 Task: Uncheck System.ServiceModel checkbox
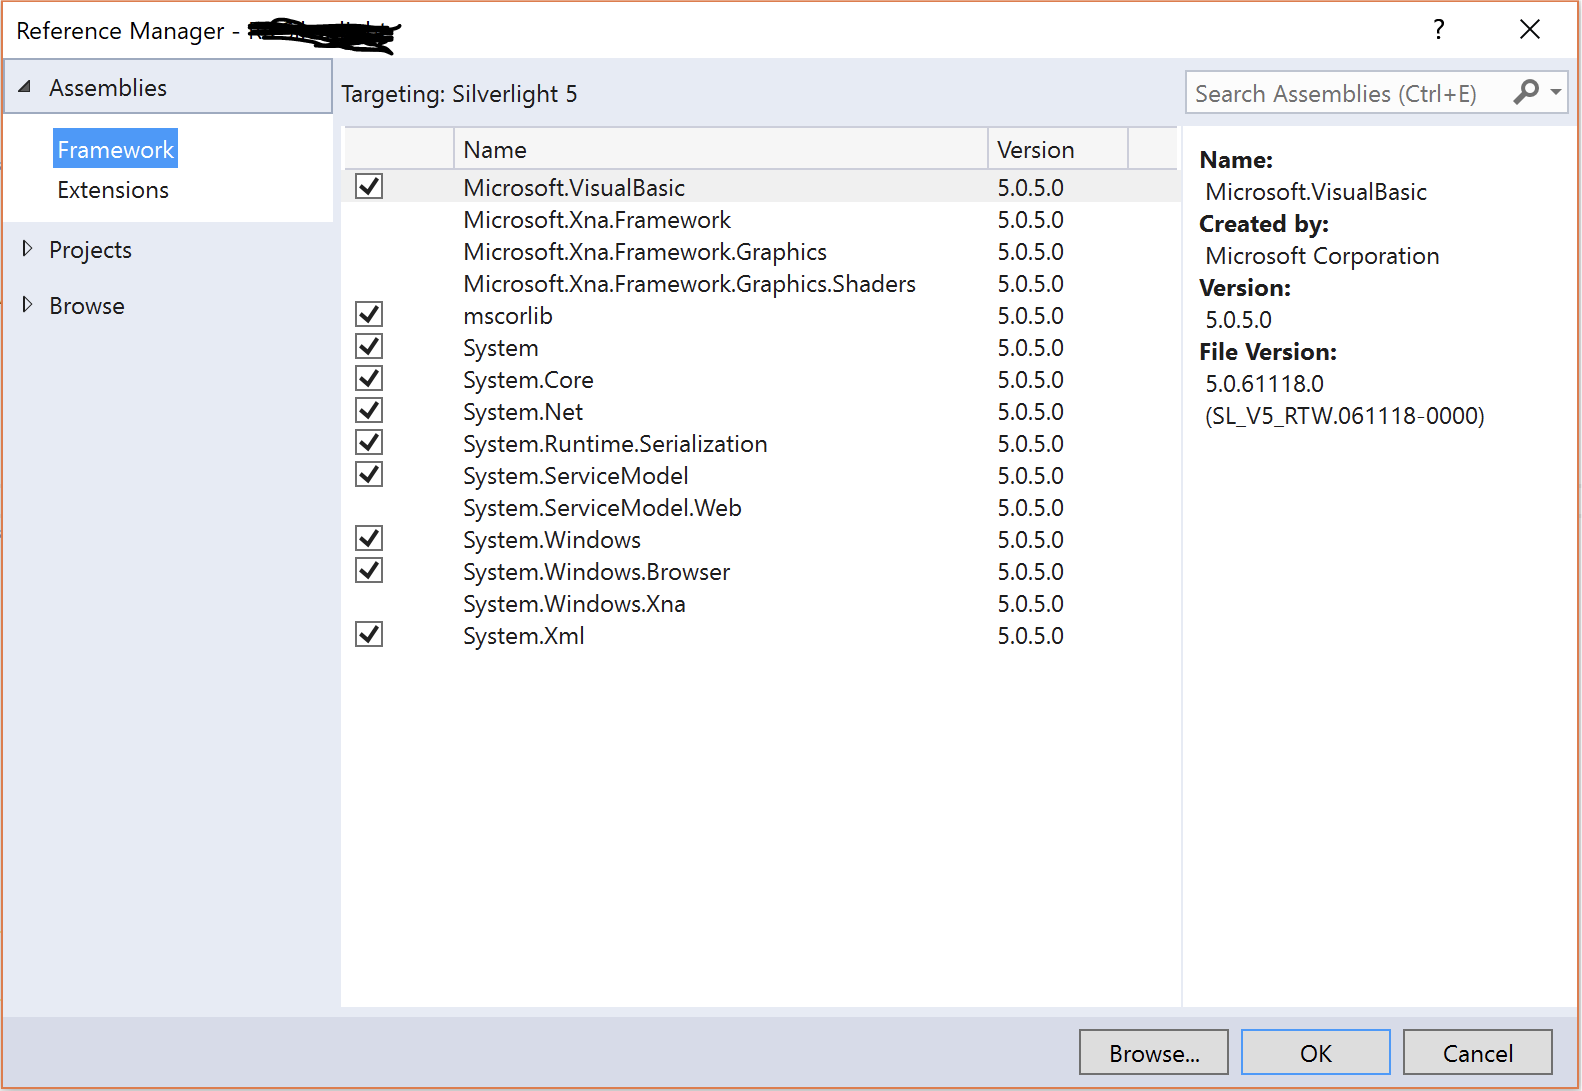point(369,474)
